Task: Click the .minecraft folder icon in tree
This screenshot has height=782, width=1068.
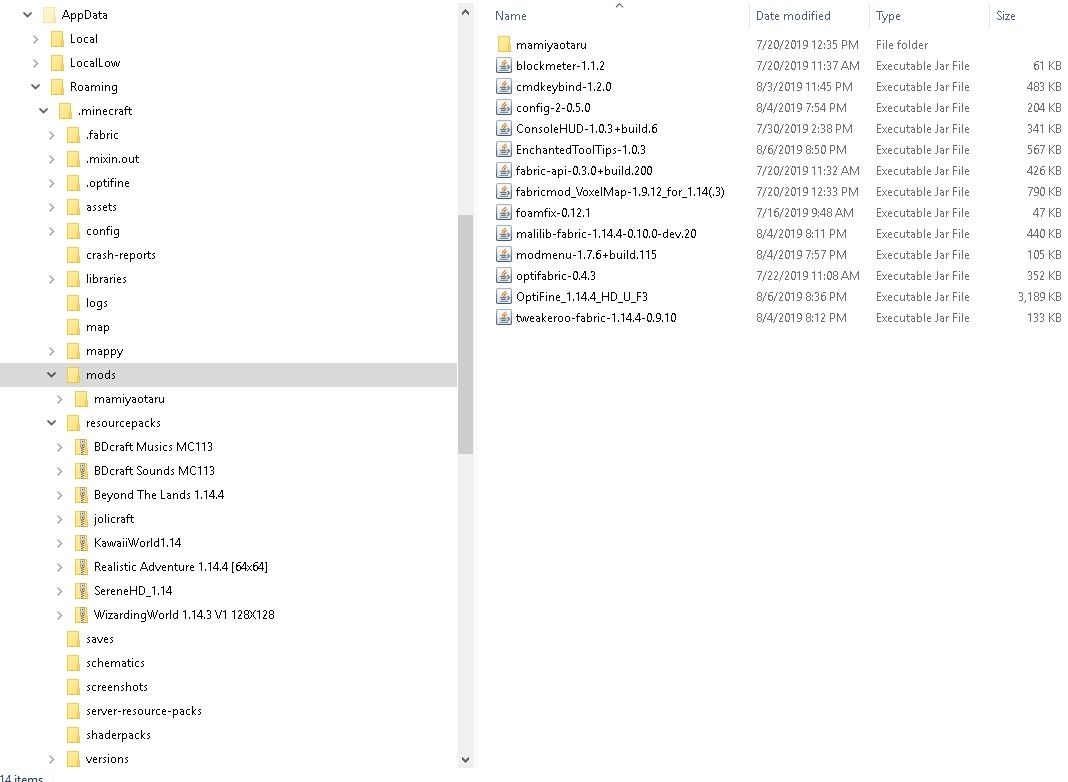Action: pyautogui.click(x=65, y=111)
